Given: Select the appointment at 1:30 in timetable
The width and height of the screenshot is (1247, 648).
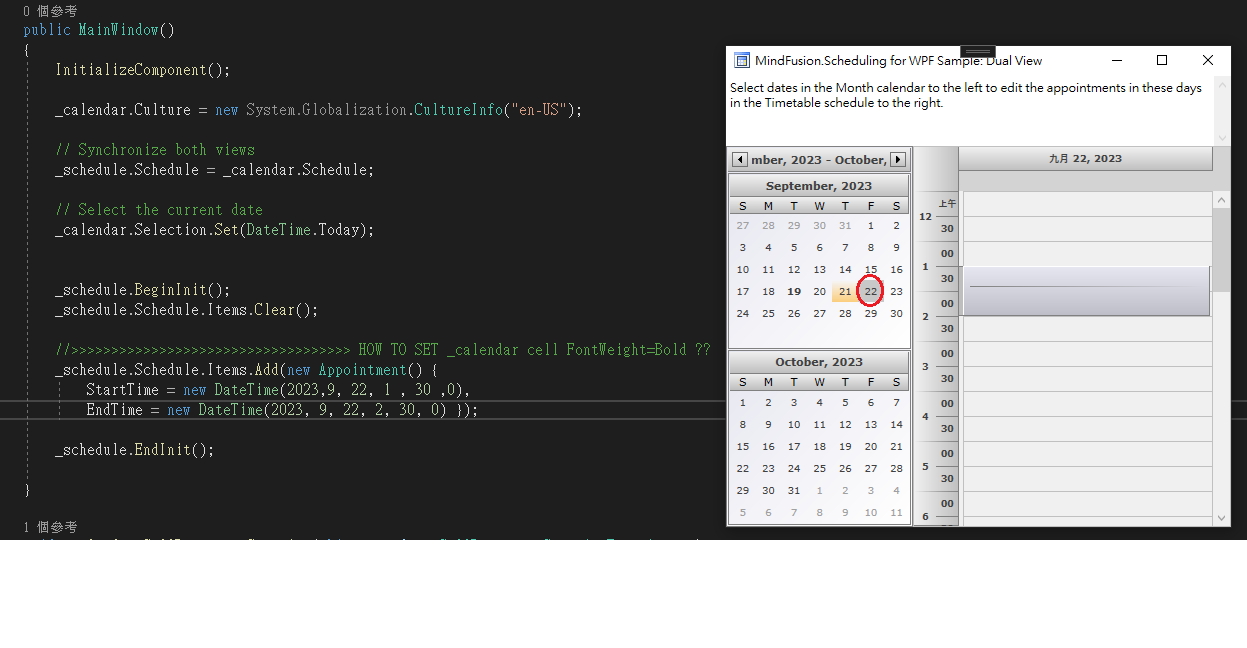Looking at the screenshot, I should pos(1085,291).
